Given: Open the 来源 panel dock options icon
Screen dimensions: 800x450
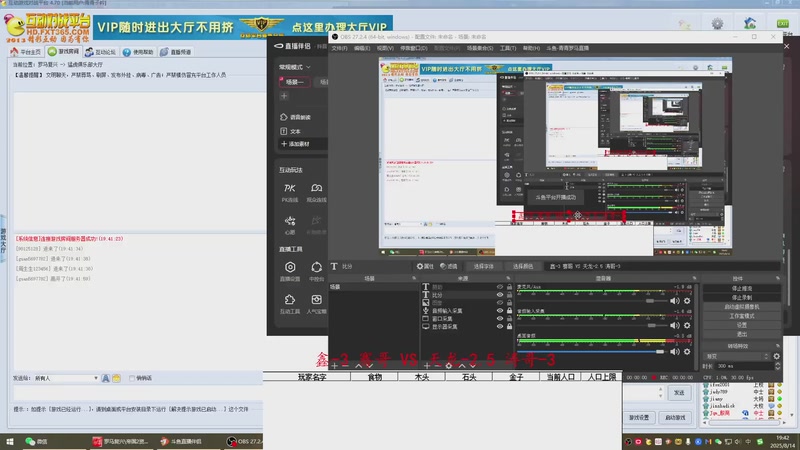Looking at the screenshot, I should [508, 279].
